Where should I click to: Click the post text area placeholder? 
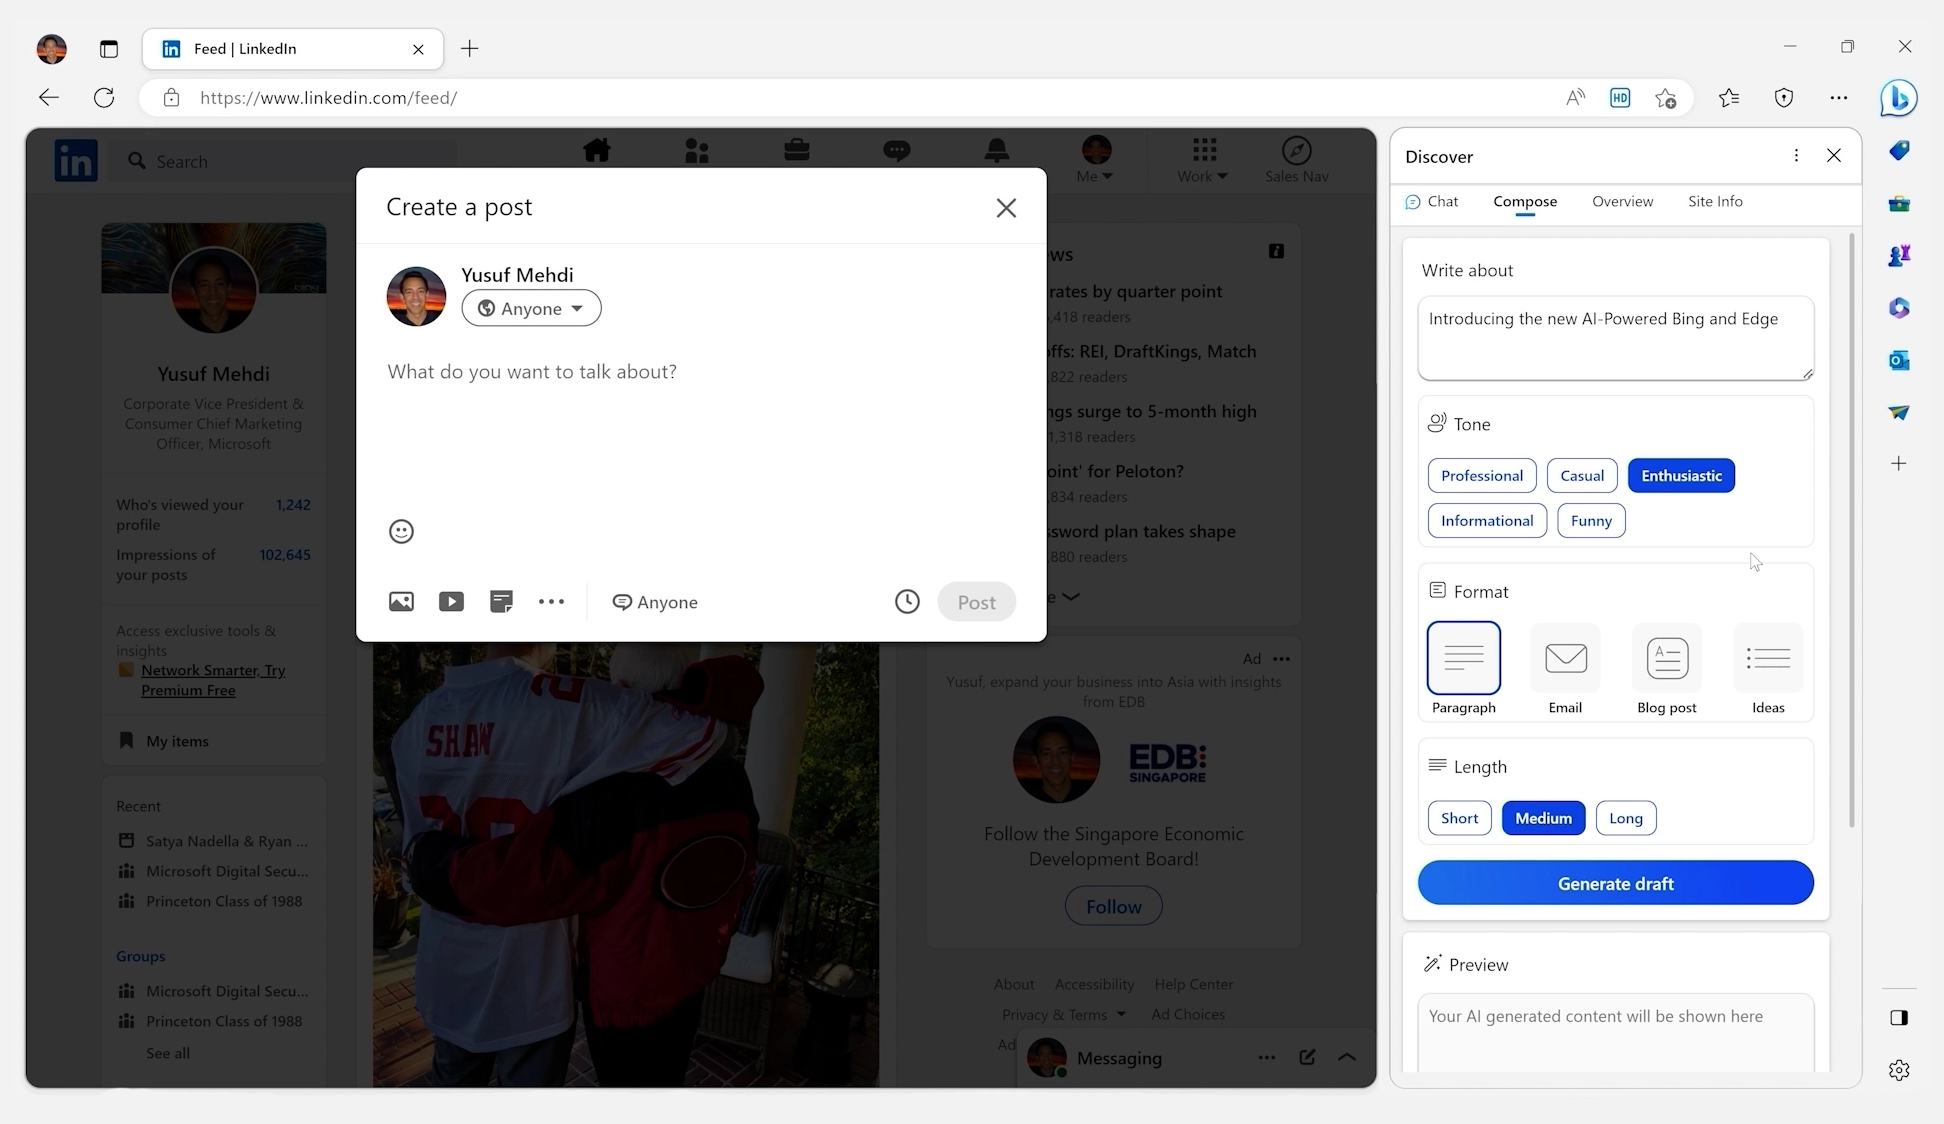532,372
